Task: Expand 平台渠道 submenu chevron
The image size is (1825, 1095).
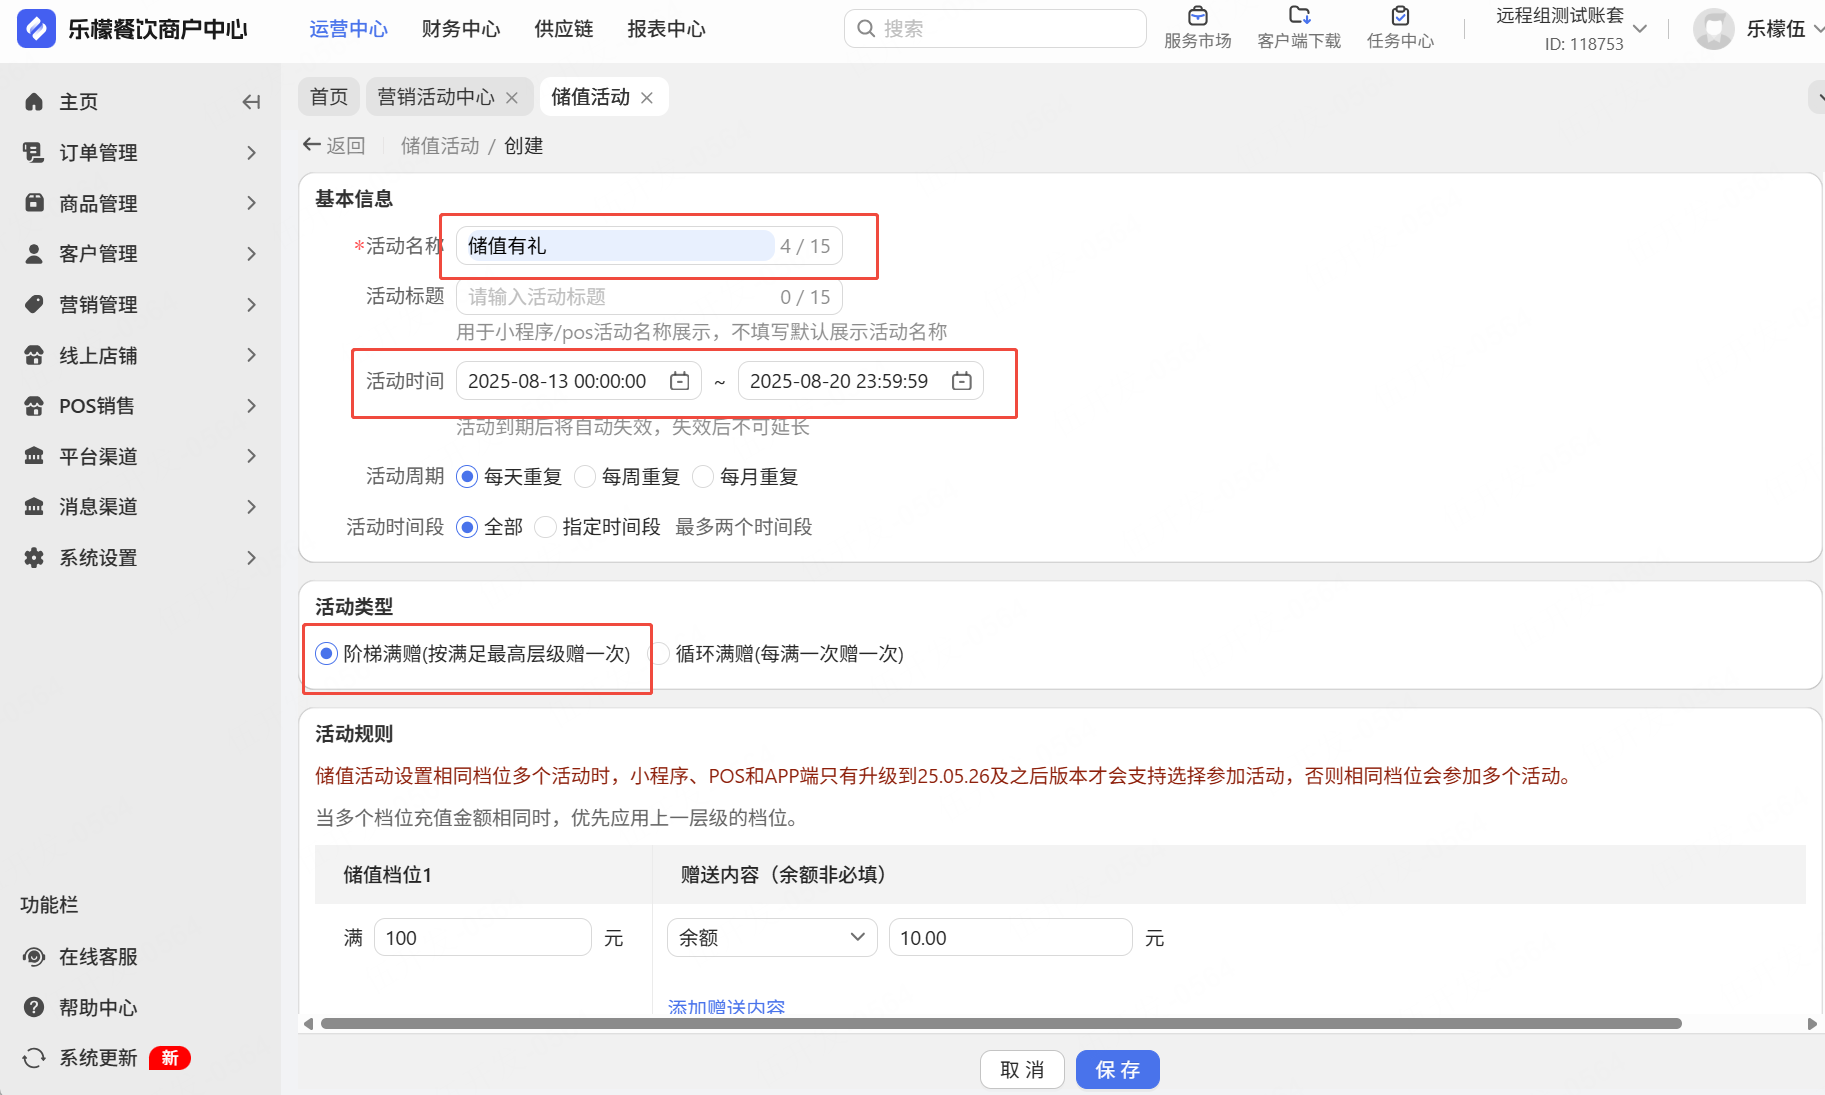Action: [251, 456]
